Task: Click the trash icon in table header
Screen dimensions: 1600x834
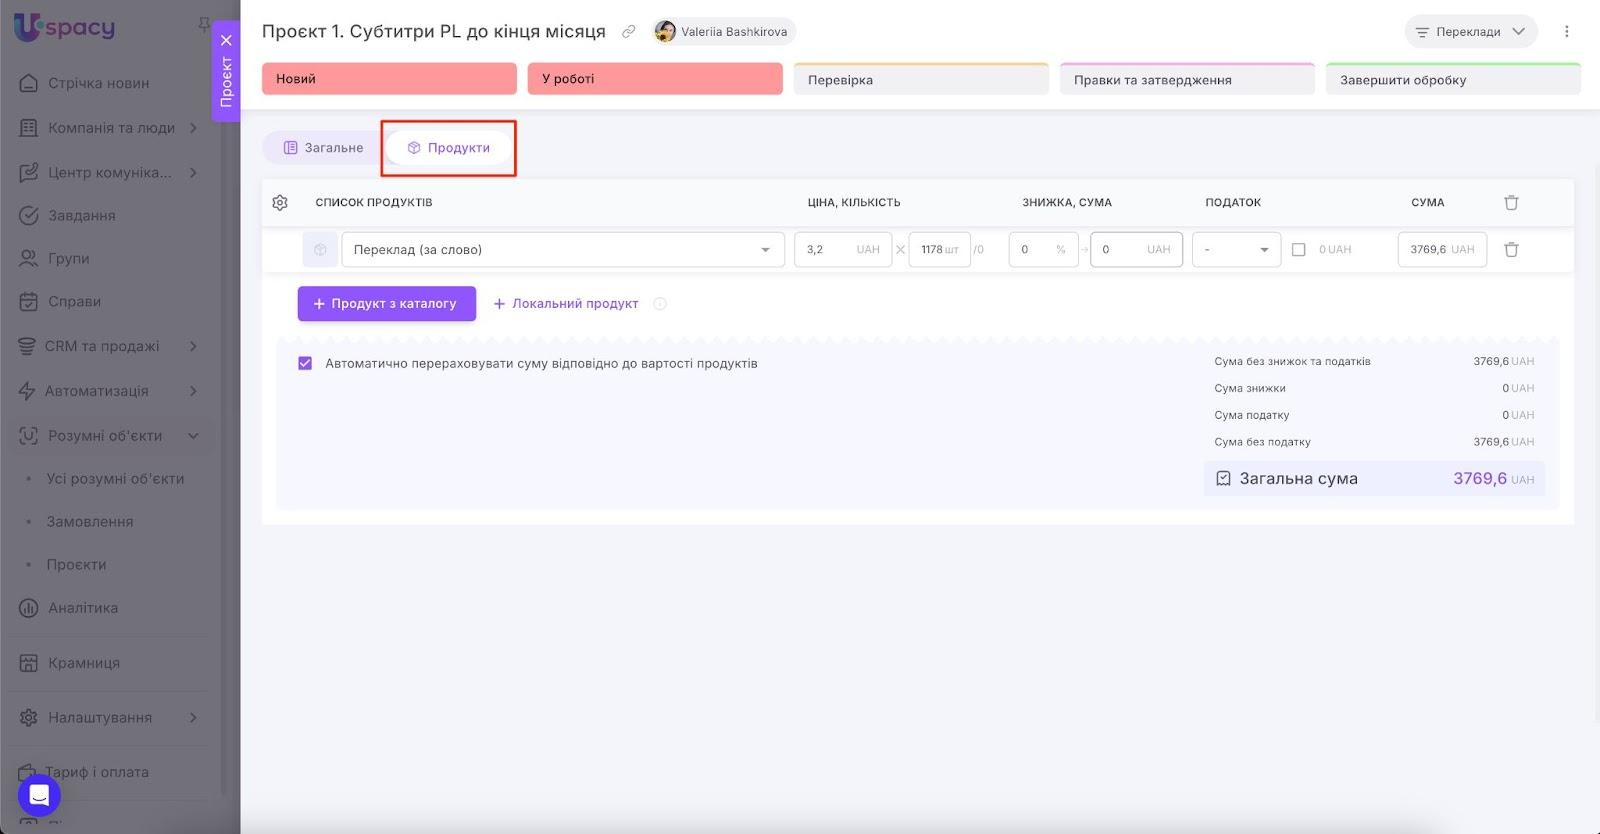Action: point(1511,203)
